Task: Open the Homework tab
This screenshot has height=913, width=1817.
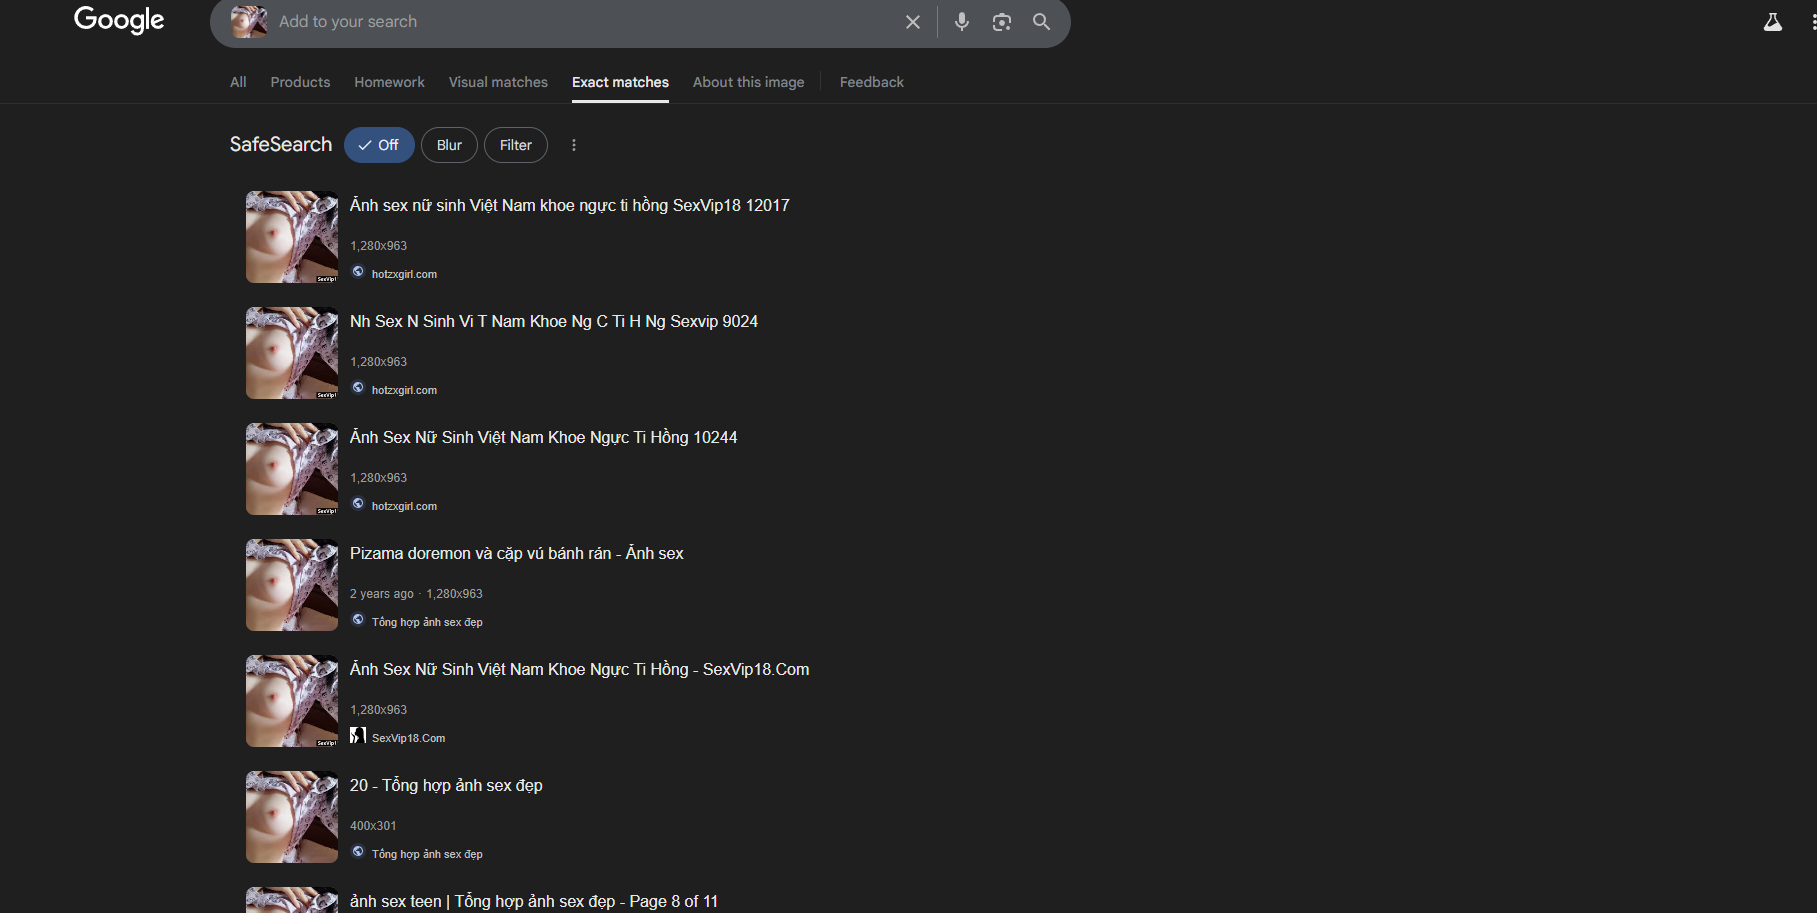Action: point(389,82)
